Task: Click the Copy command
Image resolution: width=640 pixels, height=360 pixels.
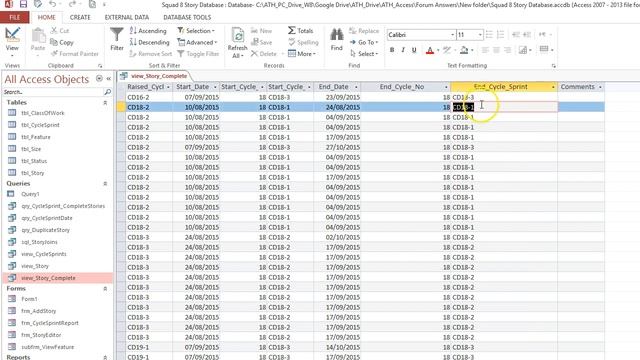Action: pos(62,42)
